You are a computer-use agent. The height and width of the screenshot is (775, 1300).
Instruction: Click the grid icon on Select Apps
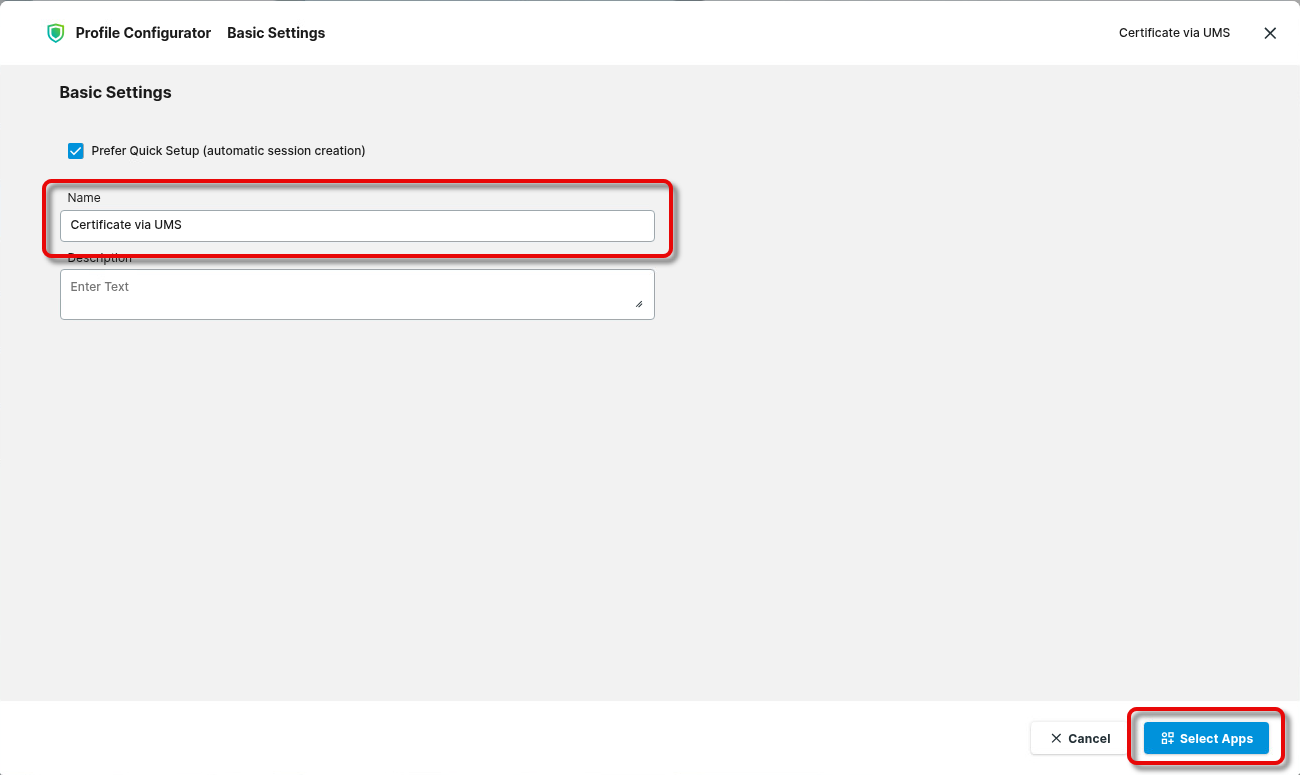pos(1167,739)
